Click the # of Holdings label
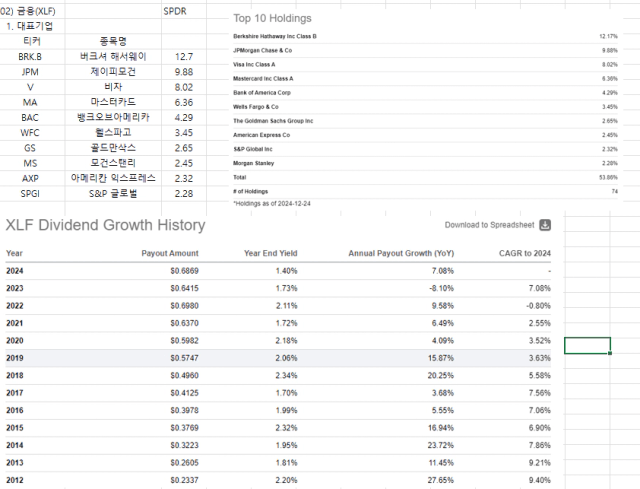The image size is (640, 489). (251, 191)
